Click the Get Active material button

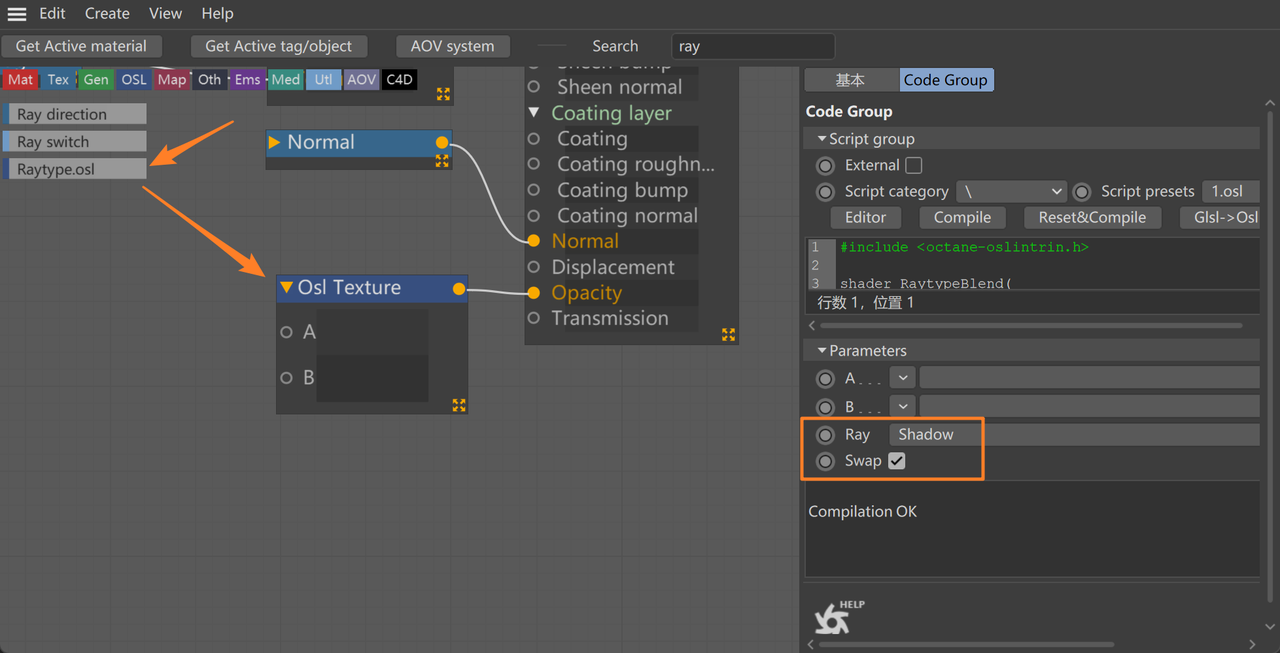point(81,46)
